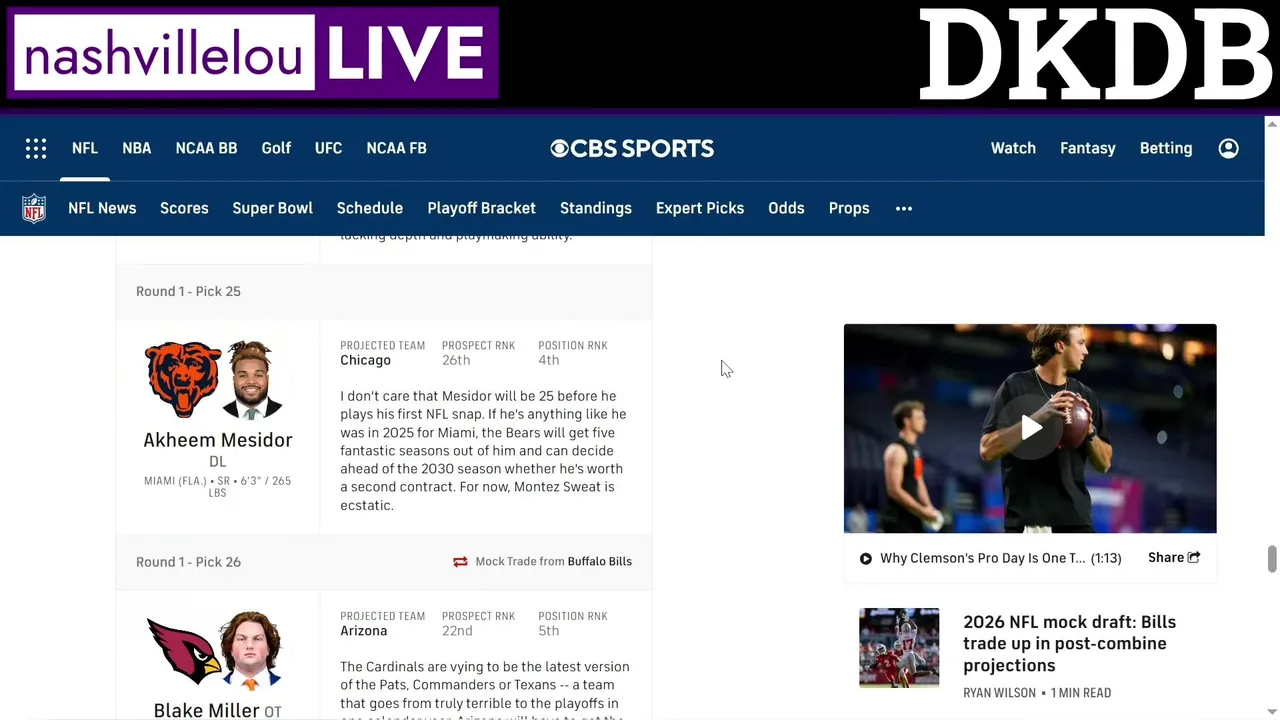
Task: Open the NFL Schedule page
Action: [370, 208]
